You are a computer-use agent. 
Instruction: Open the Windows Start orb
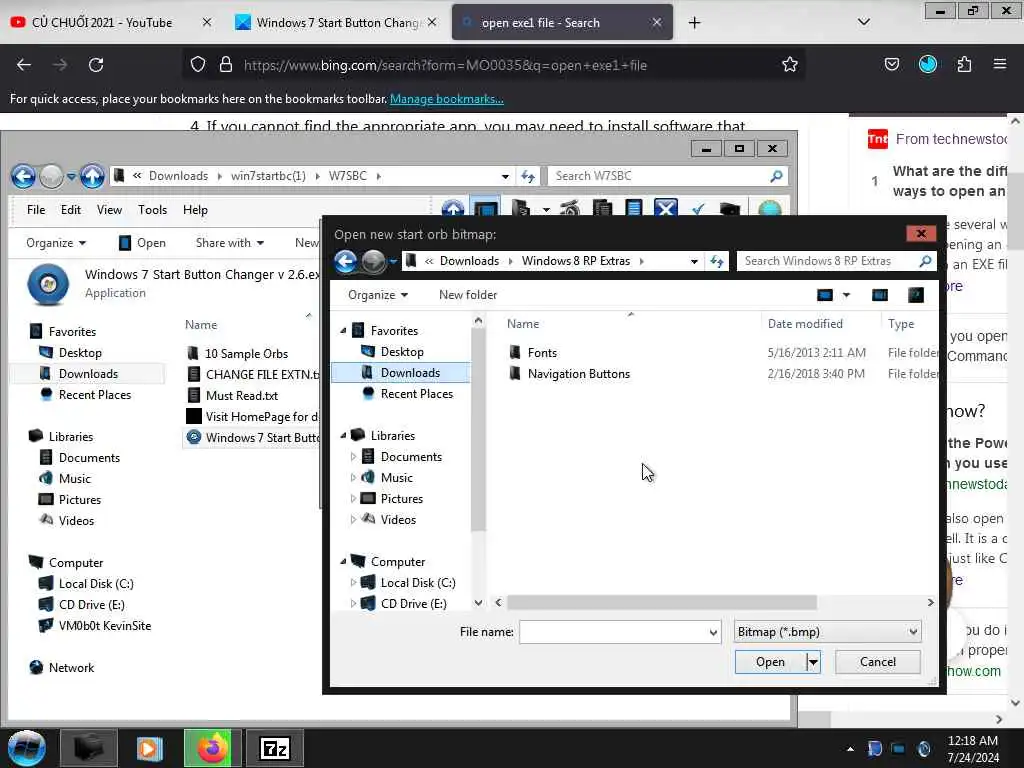27,748
